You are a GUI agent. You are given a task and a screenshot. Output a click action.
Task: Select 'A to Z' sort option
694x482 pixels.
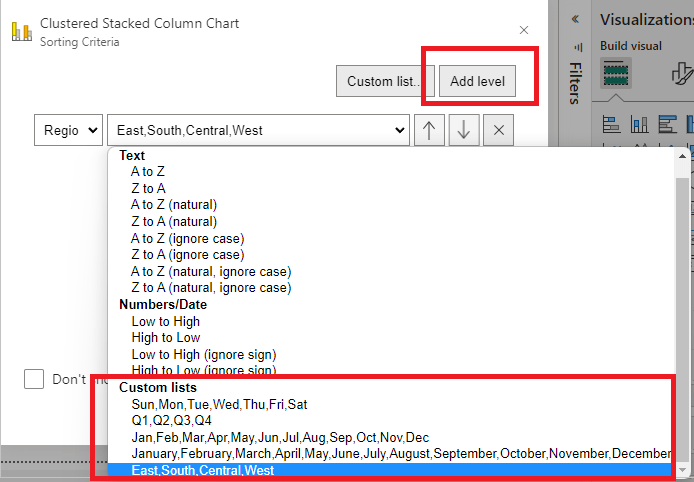coord(148,172)
